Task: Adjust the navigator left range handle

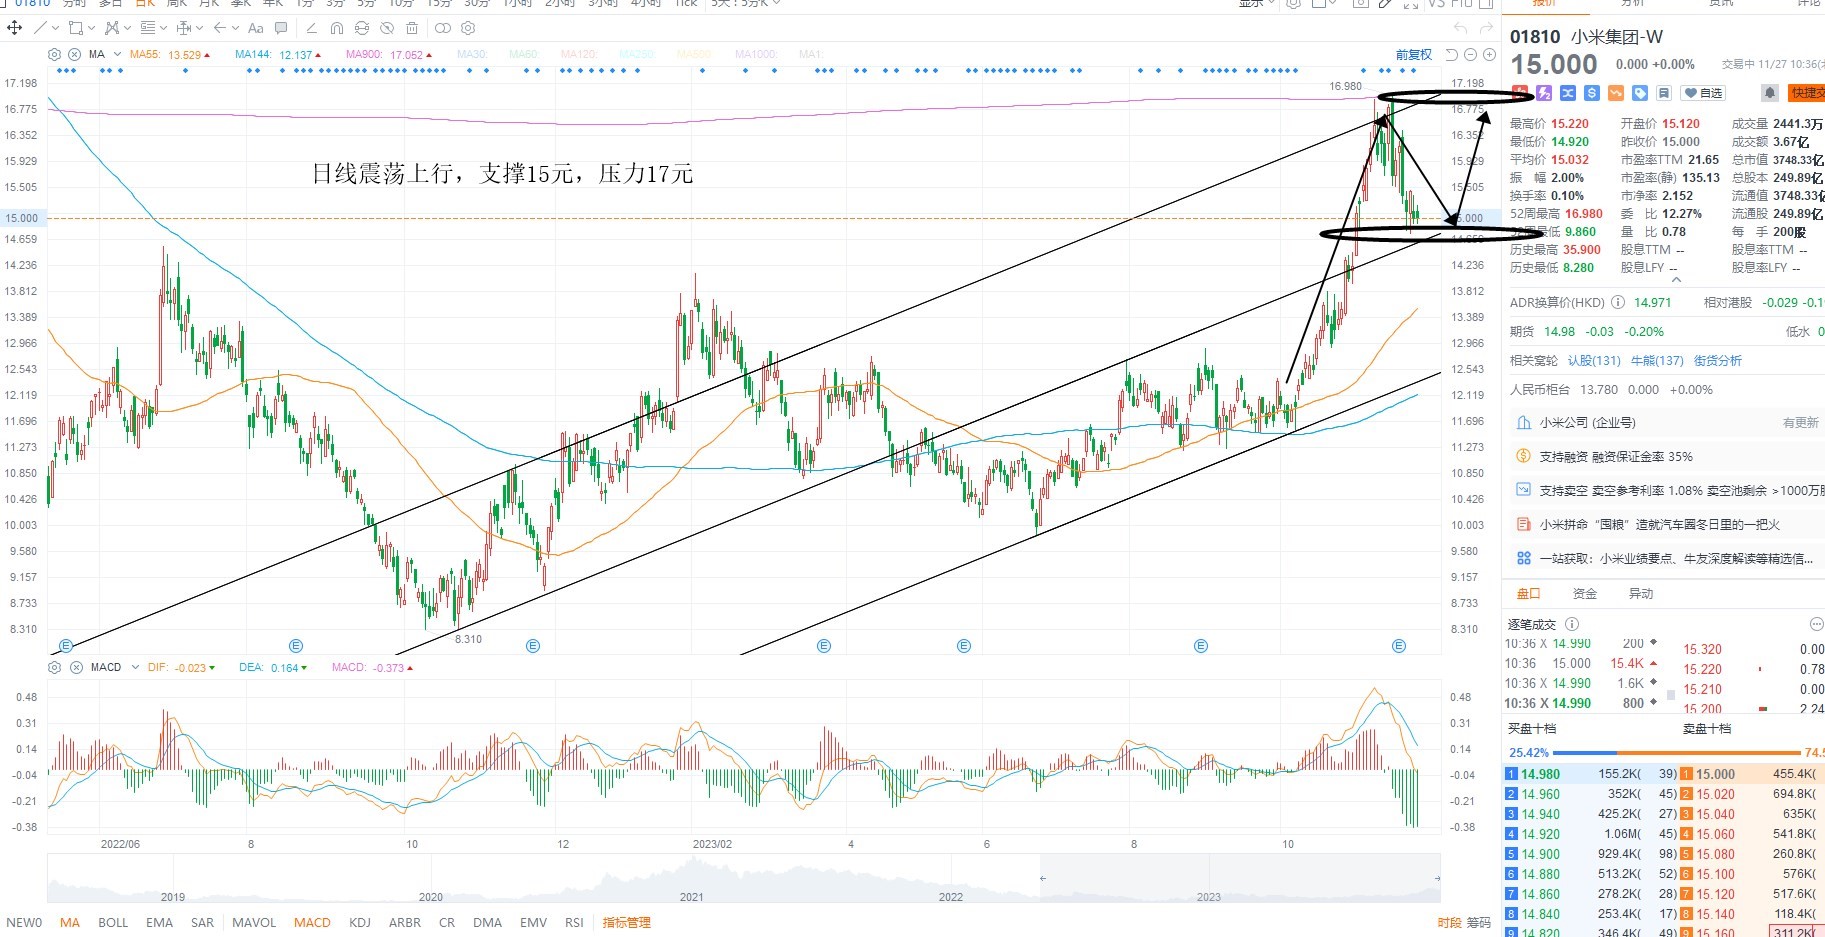Action: [1042, 878]
